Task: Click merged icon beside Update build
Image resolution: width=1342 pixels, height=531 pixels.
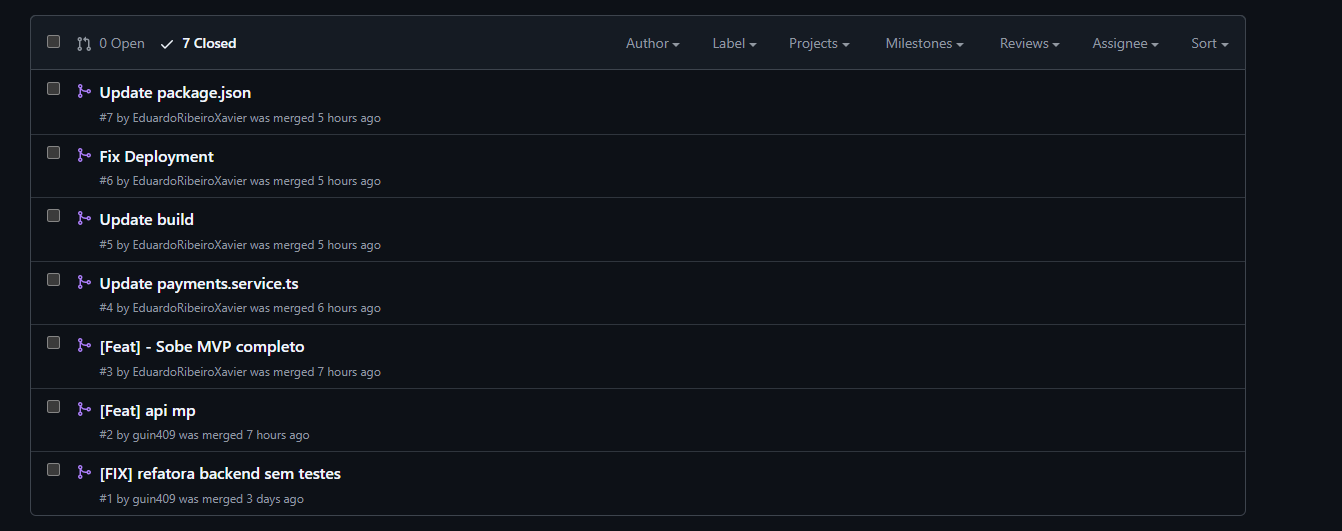Action: pos(84,218)
